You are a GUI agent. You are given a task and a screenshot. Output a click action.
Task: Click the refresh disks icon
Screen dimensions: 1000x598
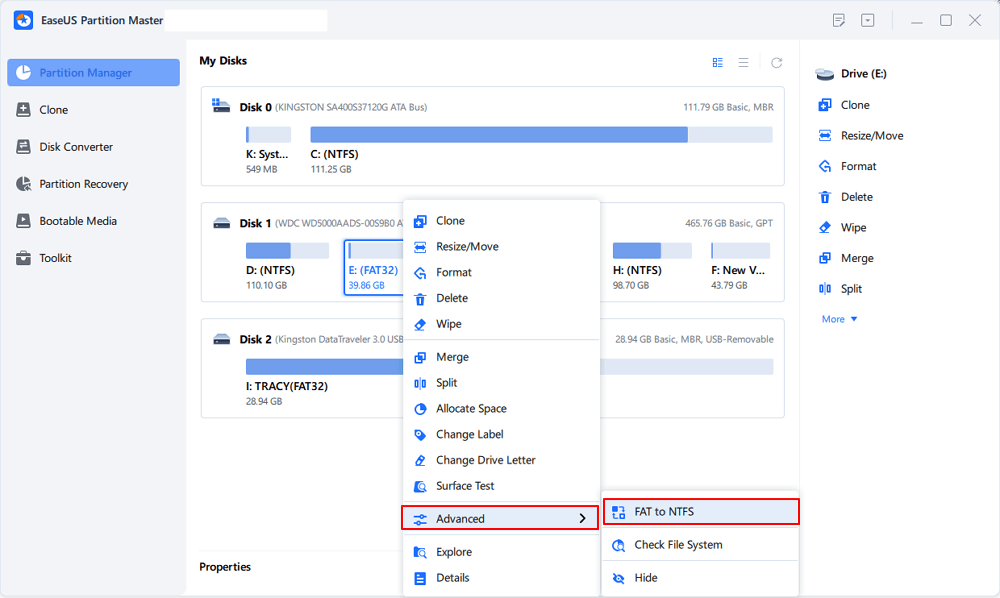point(776,62)
